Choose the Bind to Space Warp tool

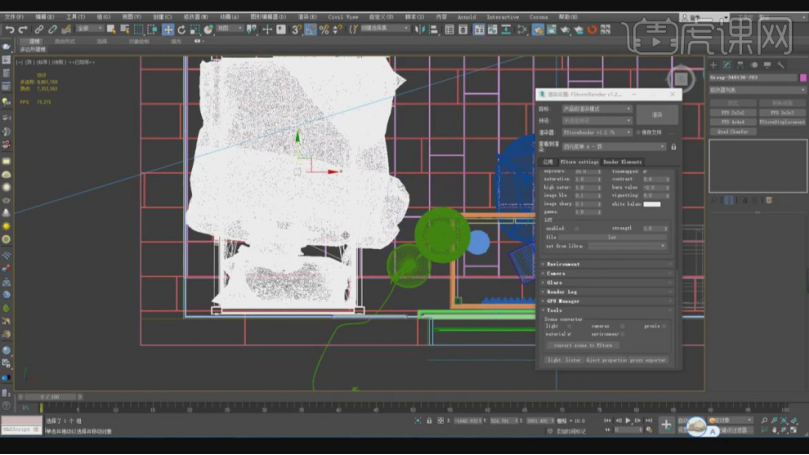click(x=66, y=29)
